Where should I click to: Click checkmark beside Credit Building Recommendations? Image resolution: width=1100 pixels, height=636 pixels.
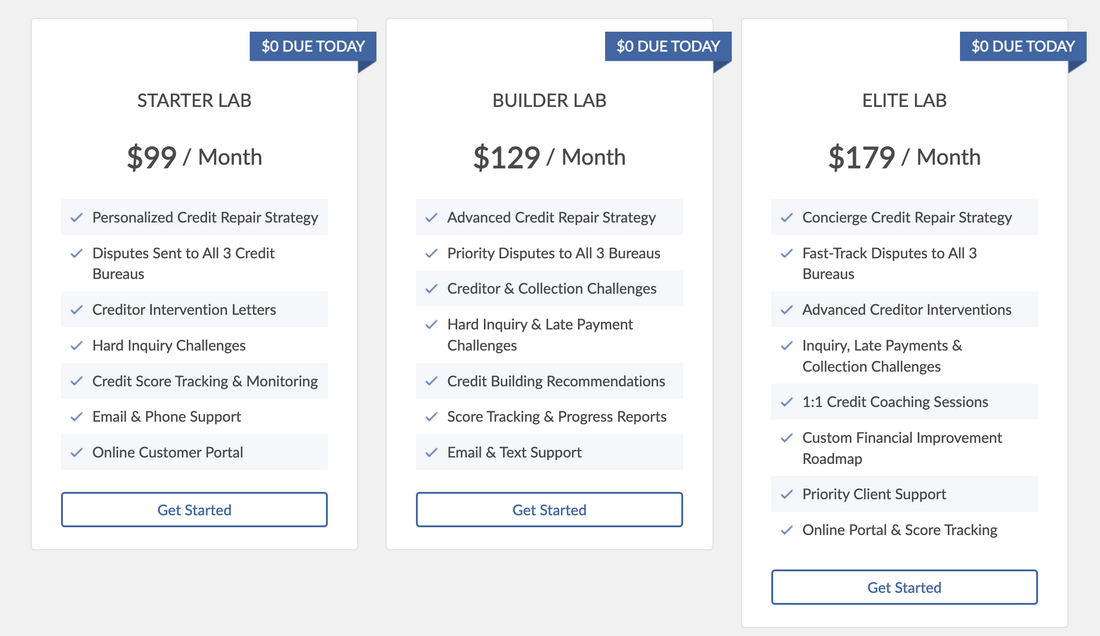point(431,381)
